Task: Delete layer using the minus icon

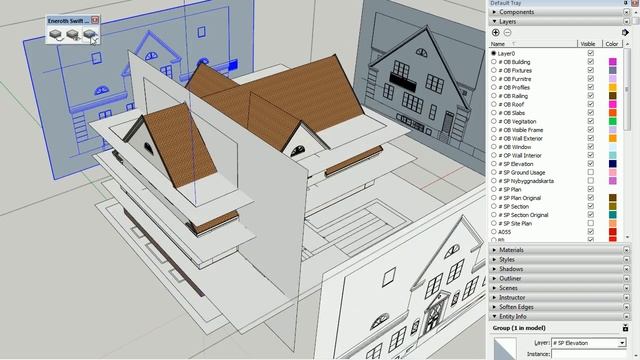Action: pyautogui.click(x=507, y=33)
